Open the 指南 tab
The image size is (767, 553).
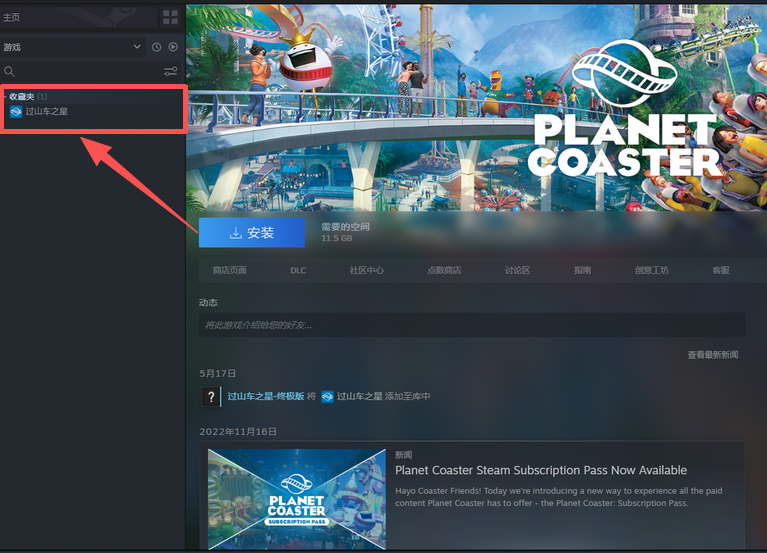[x=583, y=270]
